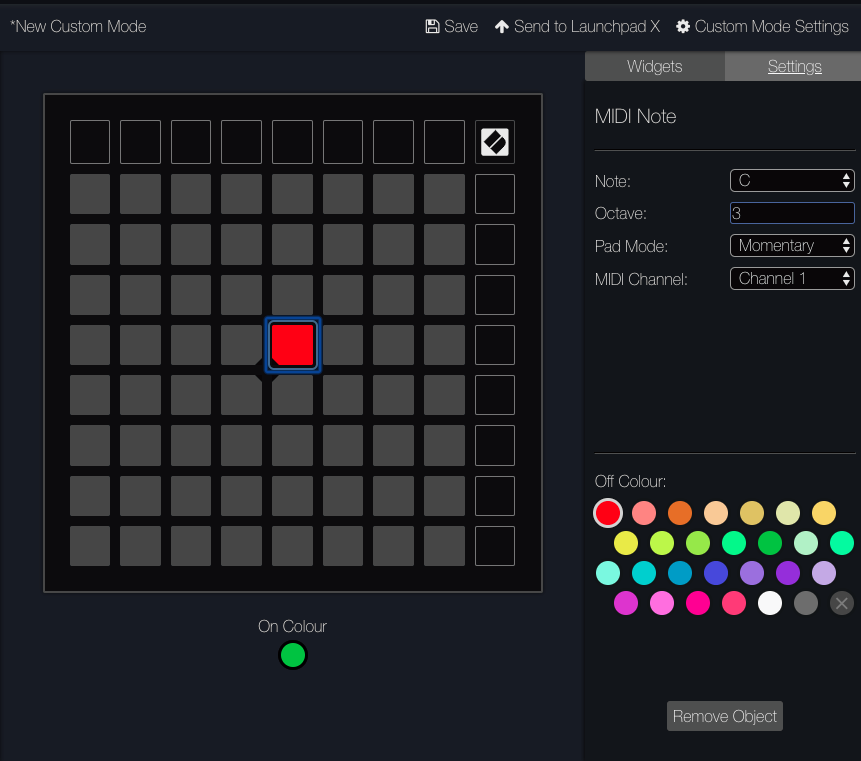Click the top-left outlined button of grid

point(90,142)
